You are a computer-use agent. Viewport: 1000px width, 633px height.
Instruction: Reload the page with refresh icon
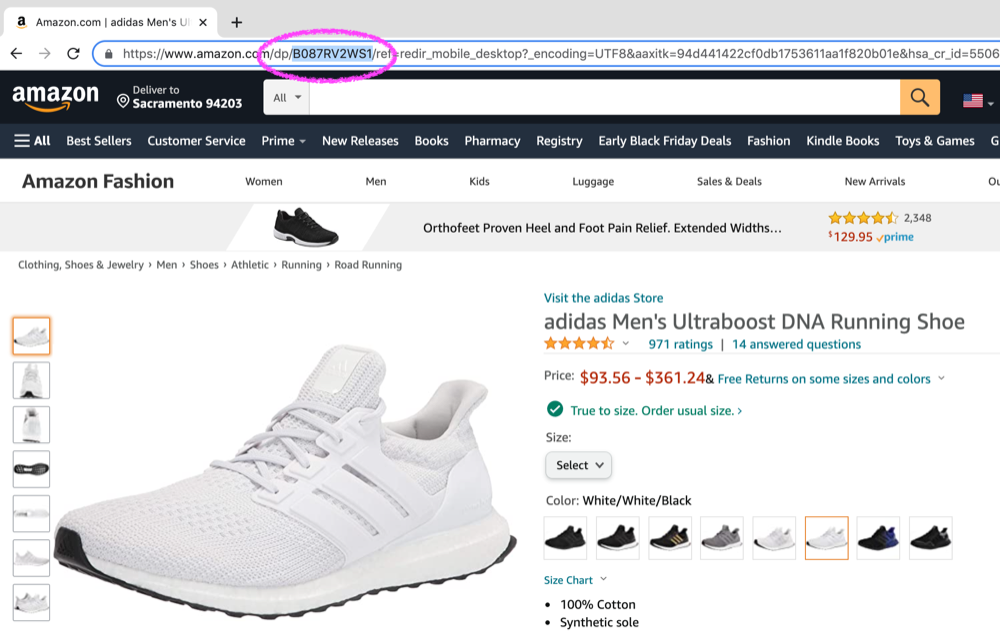(73, 54)
